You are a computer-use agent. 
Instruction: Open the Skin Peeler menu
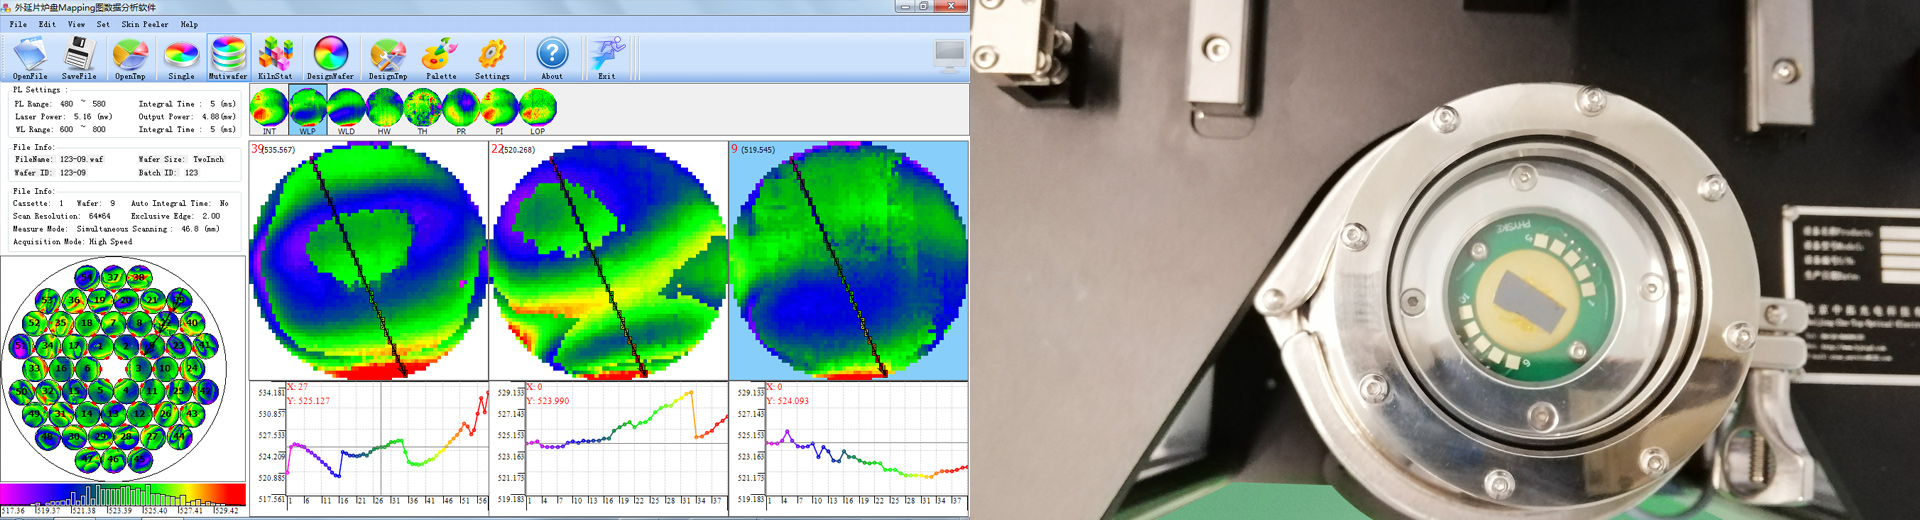coord(145,24)
